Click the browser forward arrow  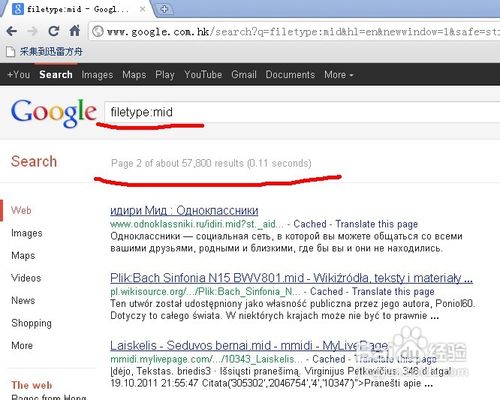click(x=32, y=31)
